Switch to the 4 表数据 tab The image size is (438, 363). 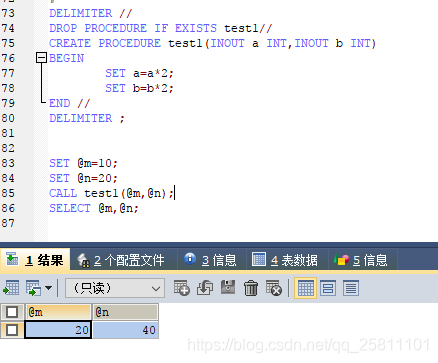tap(285, 260)
